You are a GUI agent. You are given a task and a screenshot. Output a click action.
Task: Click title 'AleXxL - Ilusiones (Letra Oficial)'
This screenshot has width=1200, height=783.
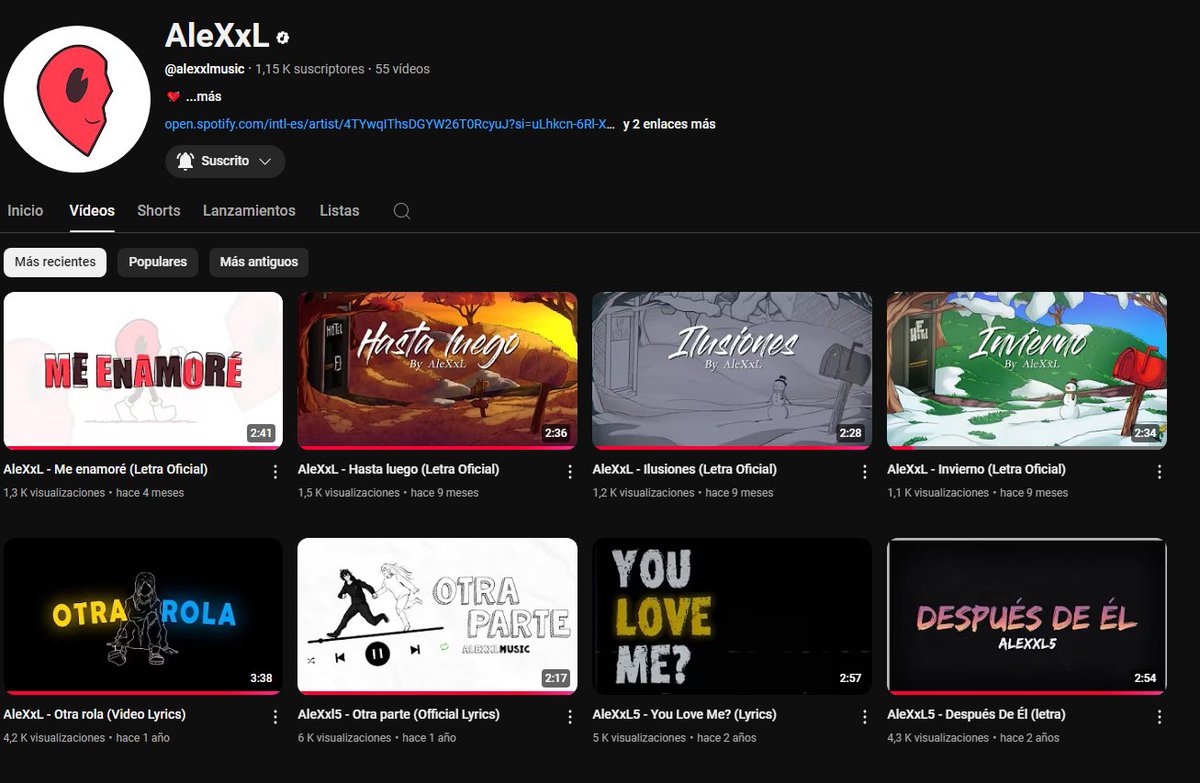(x=684, y=469)
